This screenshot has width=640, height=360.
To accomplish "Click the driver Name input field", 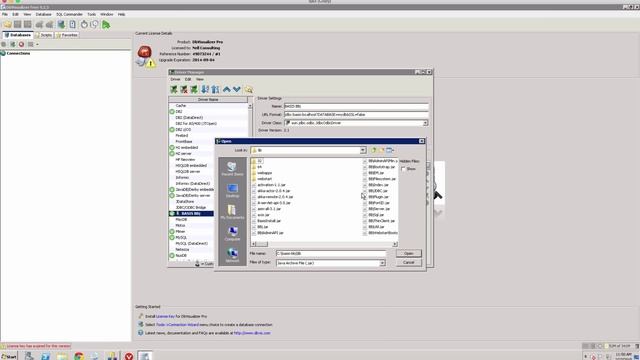I will tap(356, 106).
